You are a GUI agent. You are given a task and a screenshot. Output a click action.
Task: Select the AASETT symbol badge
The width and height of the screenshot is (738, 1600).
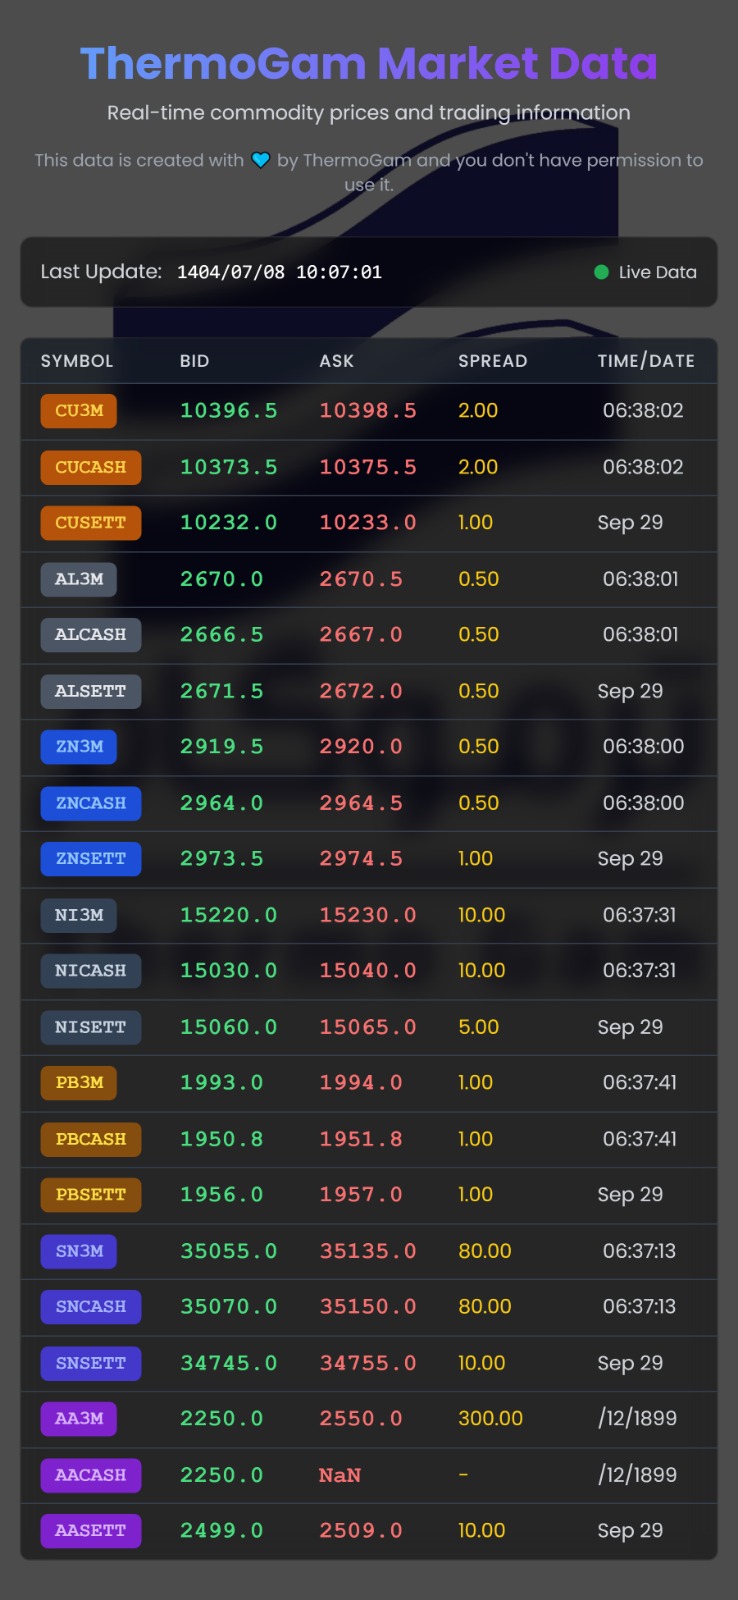point(91,1531)
